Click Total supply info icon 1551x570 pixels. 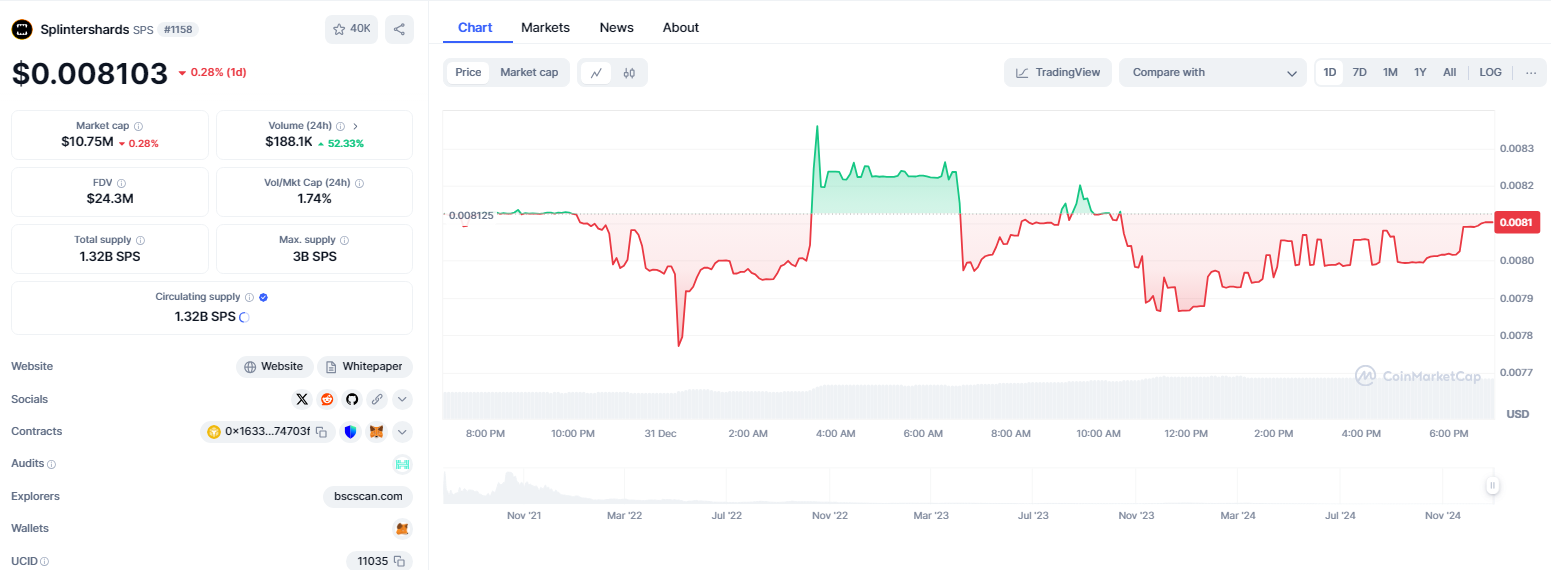pos(140,240)
